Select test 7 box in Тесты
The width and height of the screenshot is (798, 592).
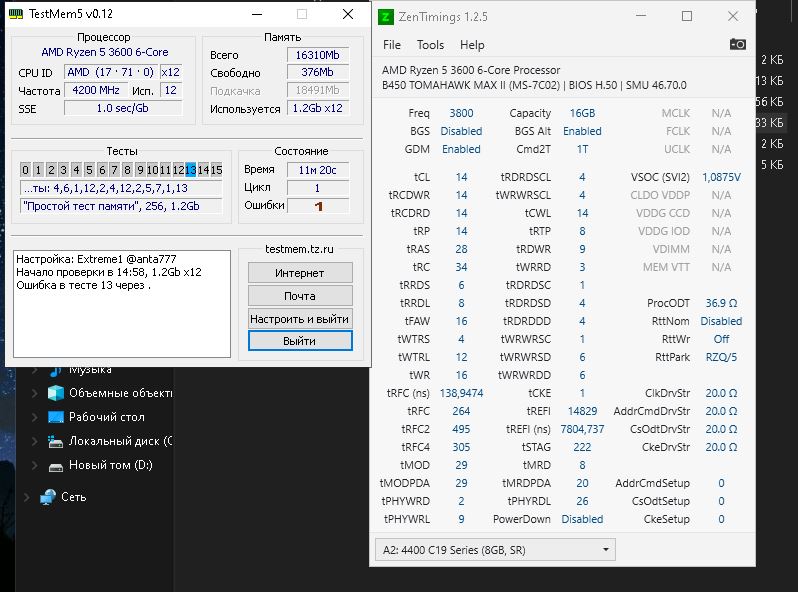coord(115,170)
